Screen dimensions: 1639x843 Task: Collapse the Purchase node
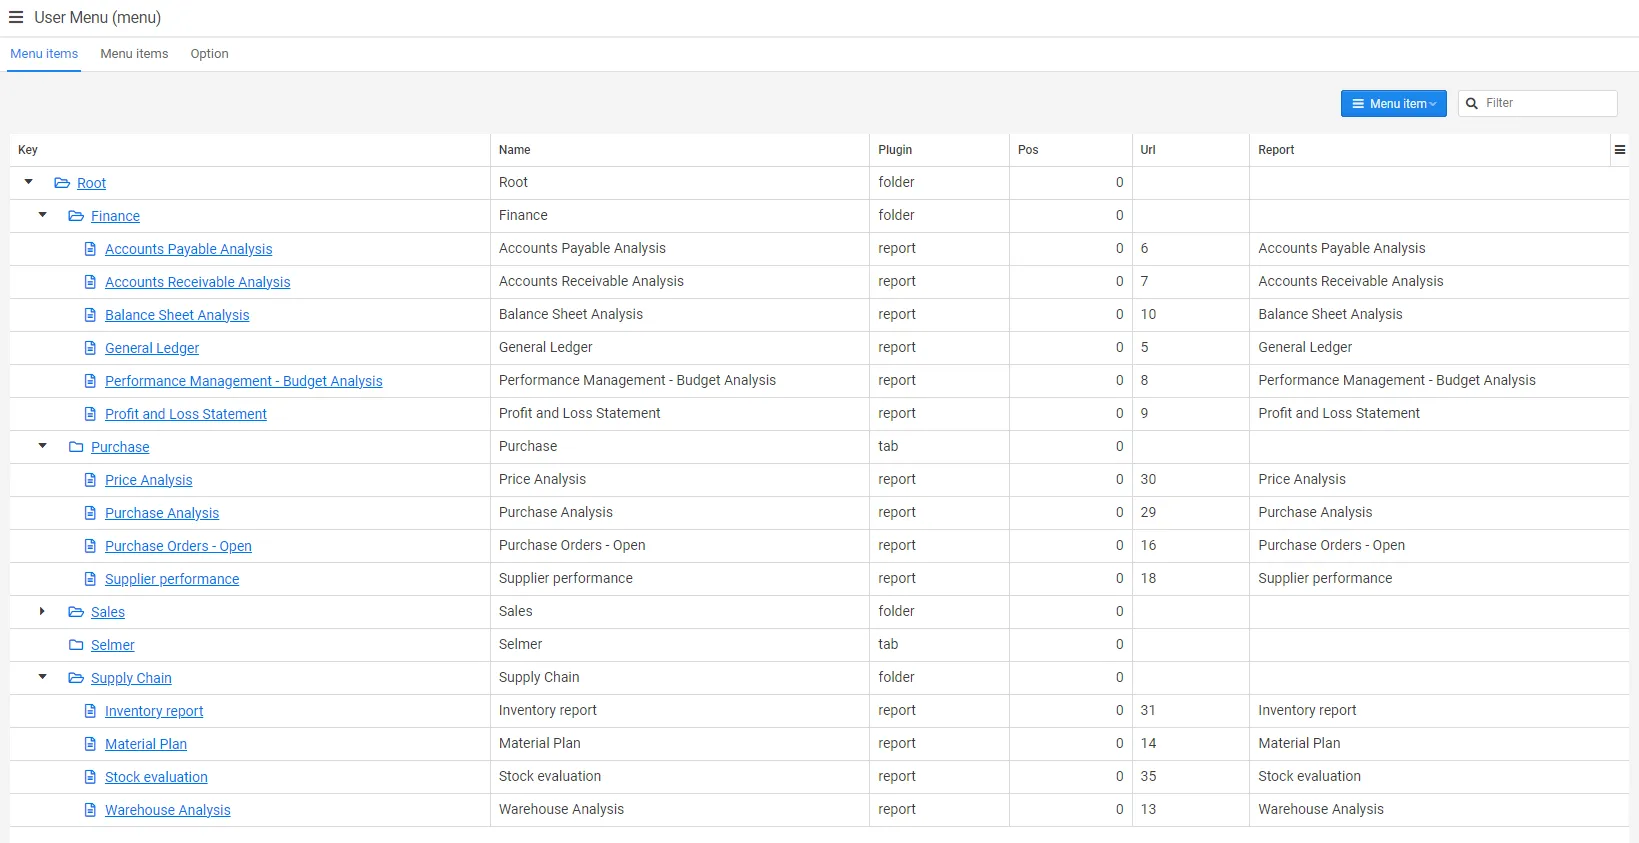point(42,446)
